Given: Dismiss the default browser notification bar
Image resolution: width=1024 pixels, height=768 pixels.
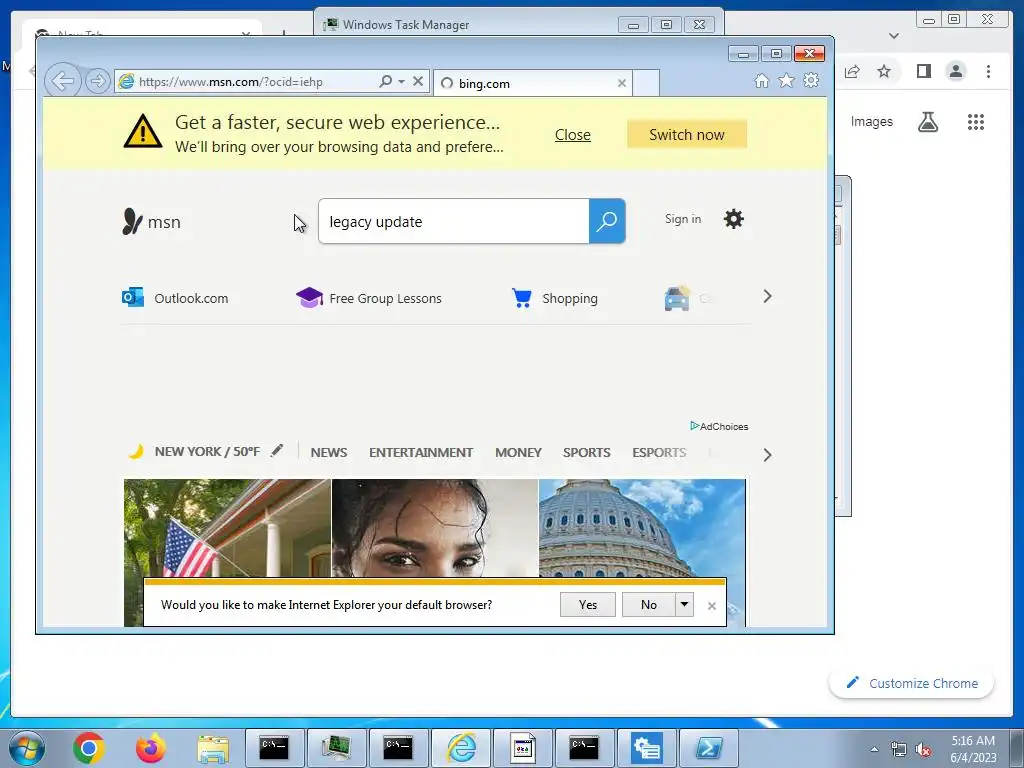Looking at the screenshot, I should tap(712, 606).
